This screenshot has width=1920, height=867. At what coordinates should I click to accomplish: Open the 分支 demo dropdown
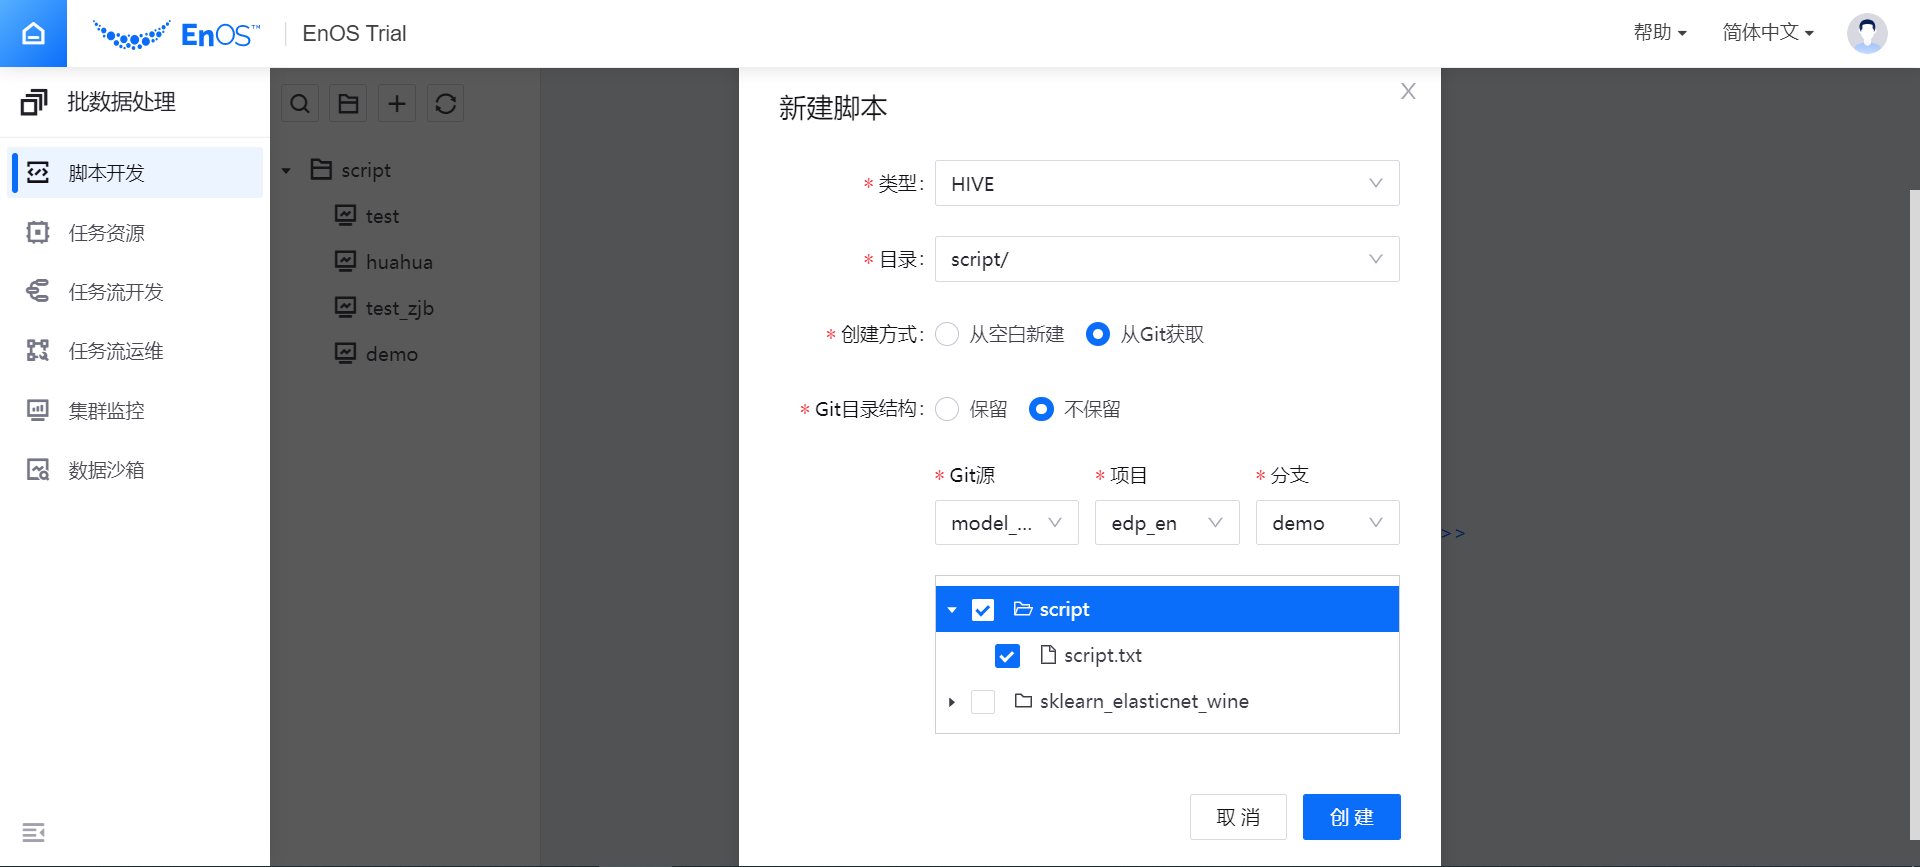pos(1327,522)
